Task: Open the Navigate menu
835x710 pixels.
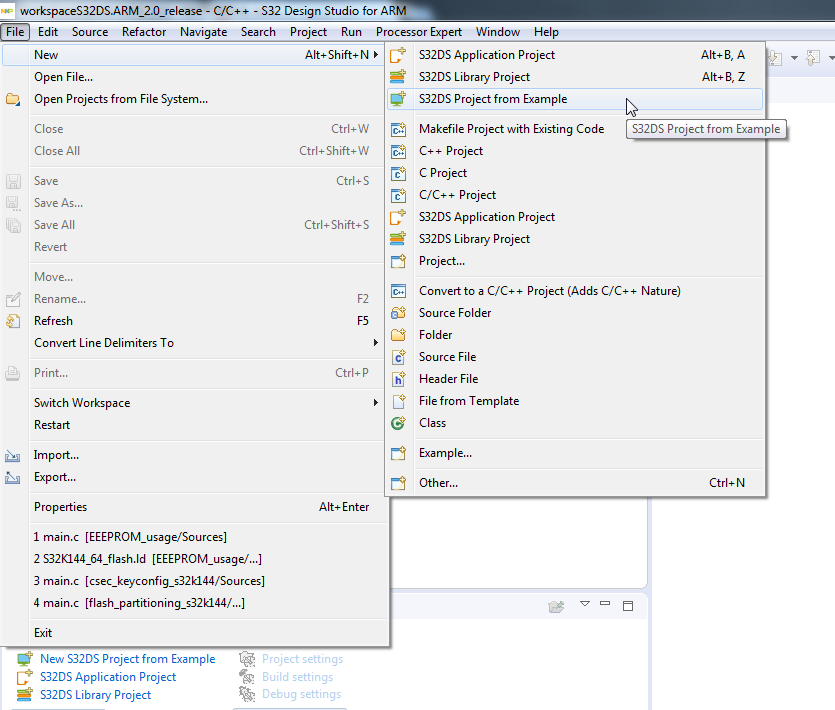Action: point(203,32)
